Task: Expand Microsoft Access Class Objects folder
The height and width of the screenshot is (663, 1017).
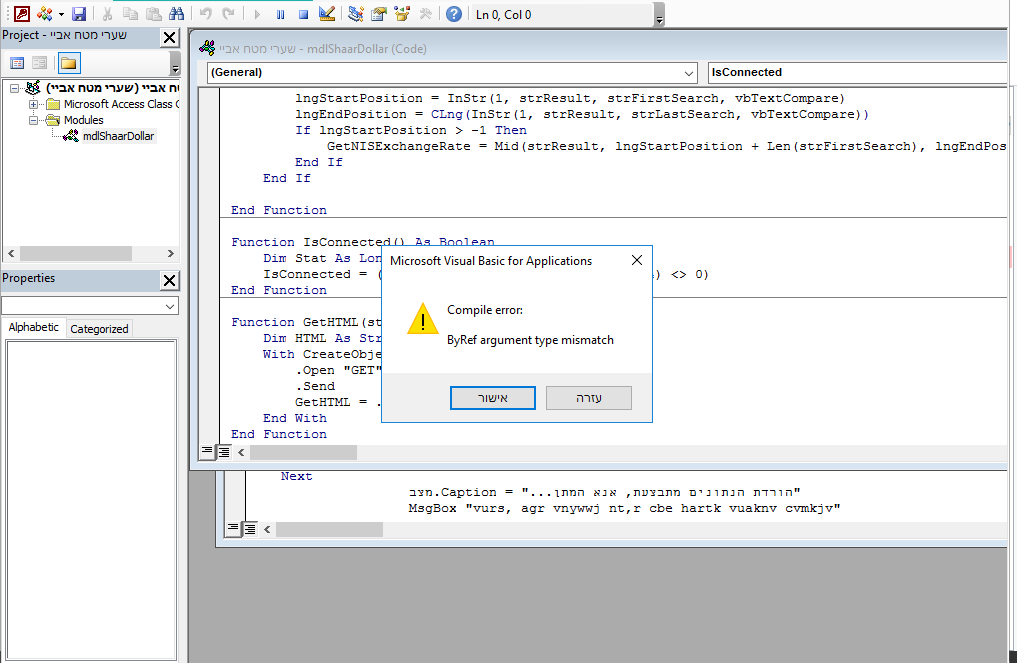Action: (x=33, y=104)
